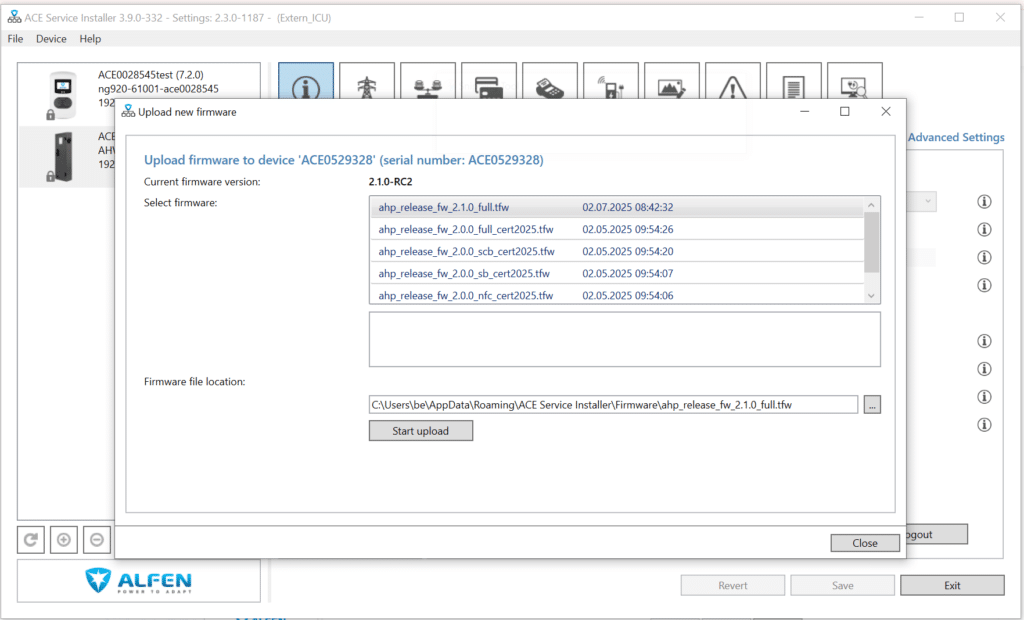This screenshot has width=1024, height=620.
Task: Click the info icon beside the hidden dropdown
Action: [984, 202]
